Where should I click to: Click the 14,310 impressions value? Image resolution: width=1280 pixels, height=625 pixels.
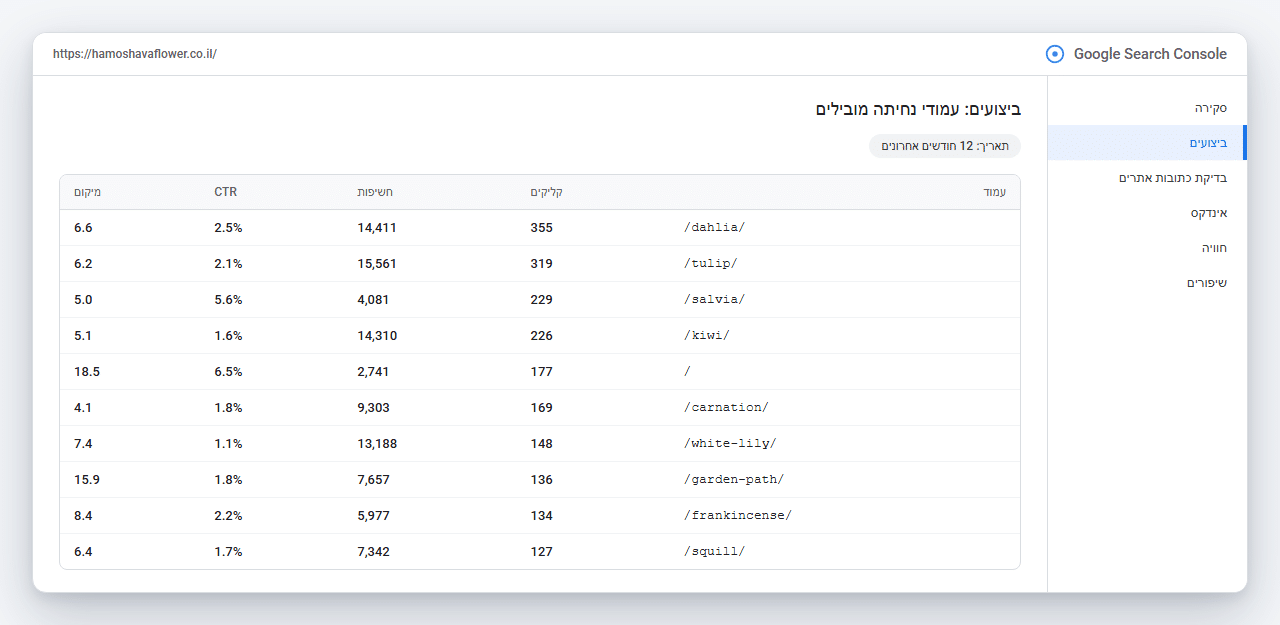point(377,336)
